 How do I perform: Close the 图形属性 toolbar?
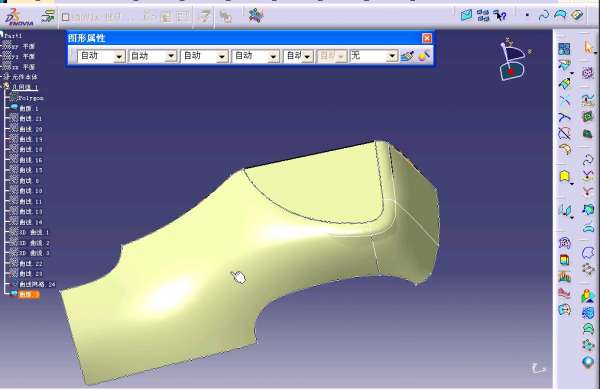(427, 38)
